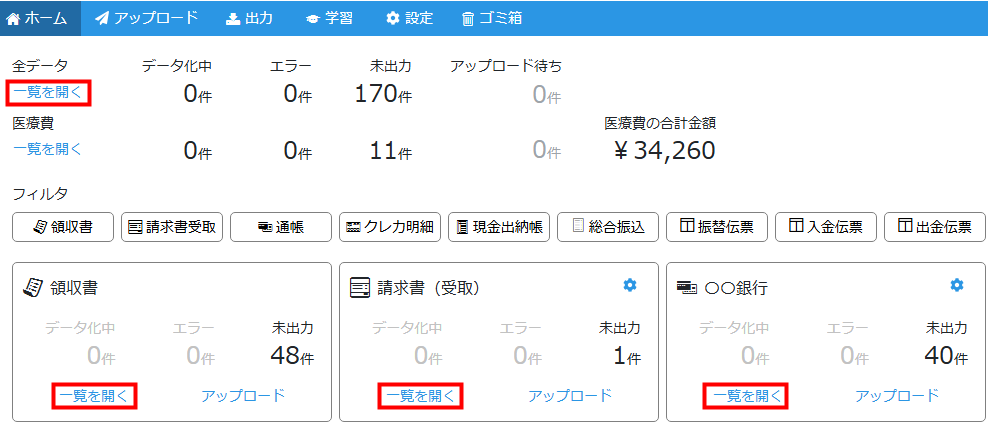Click アップロード link in ○○銀行 card

tap(897, 396)
